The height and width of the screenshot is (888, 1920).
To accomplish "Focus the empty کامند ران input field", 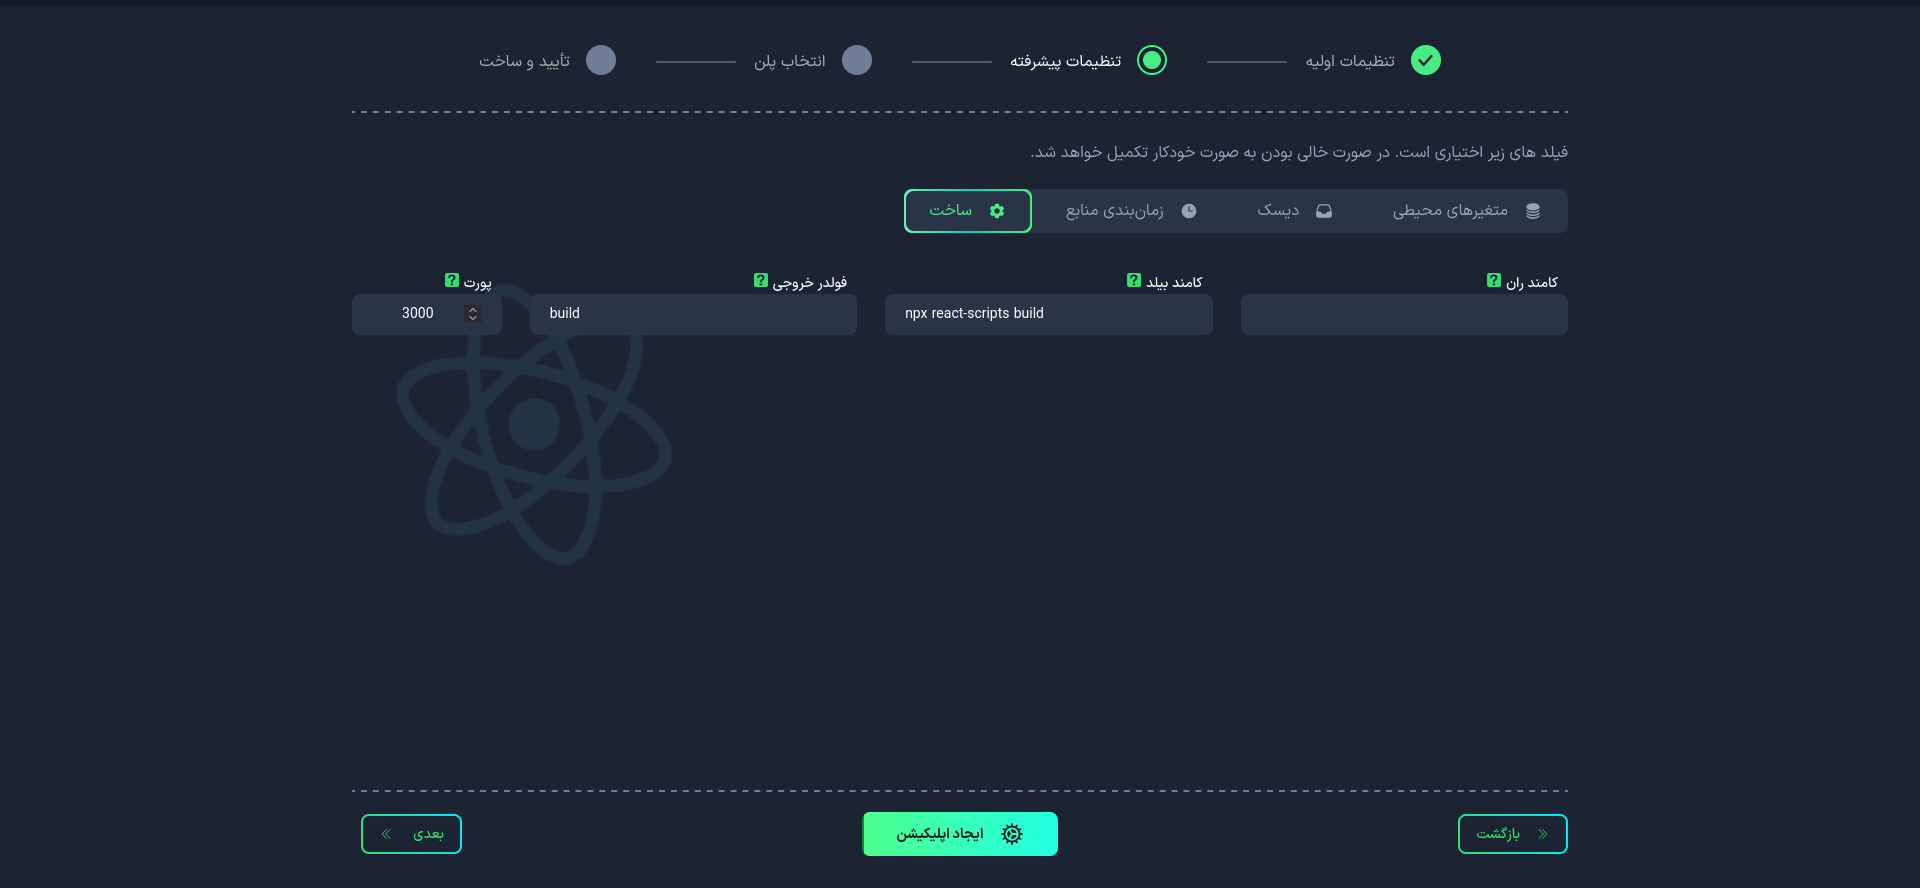I will pos(1404,314).
